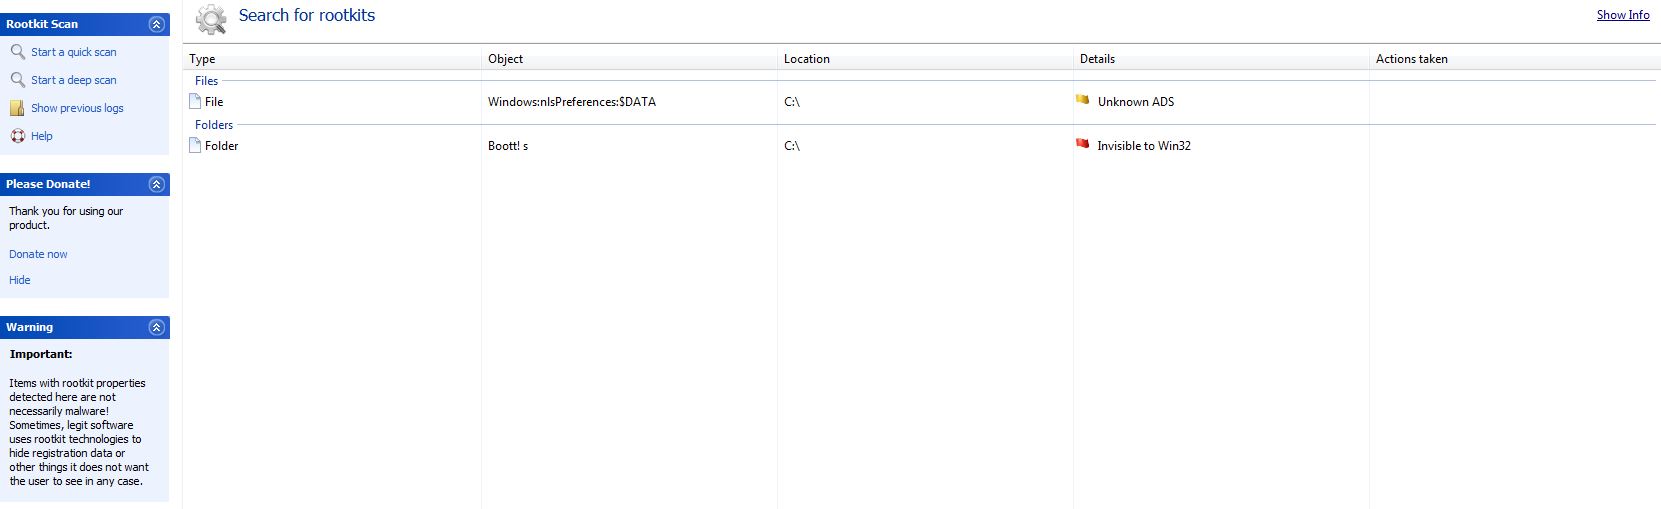
Task: Click the magnifier icon beside Start a deep scan
Action: tap(17, 79)
